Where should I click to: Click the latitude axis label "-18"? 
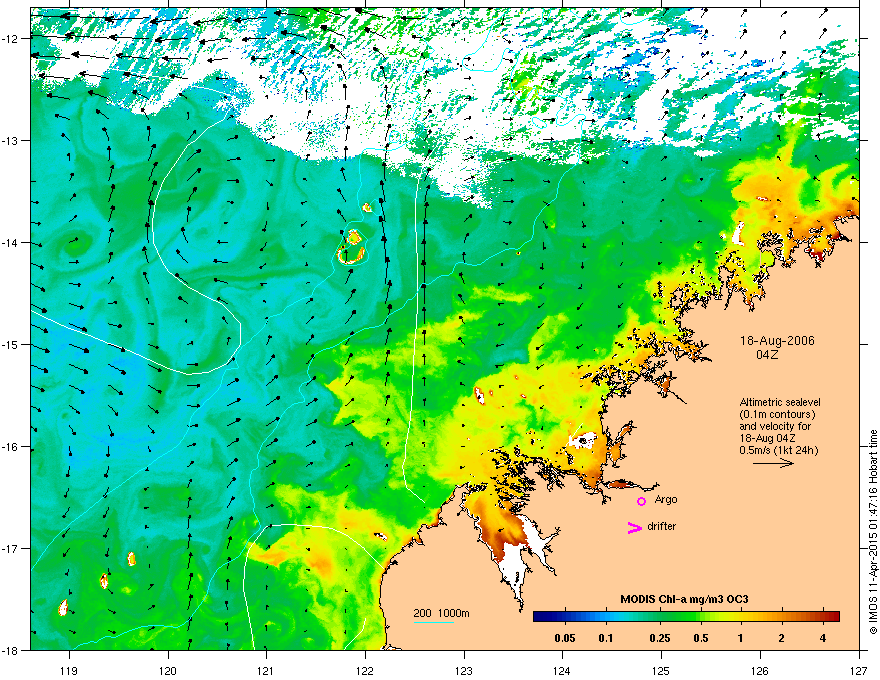pyautogui.click(x=11, y=650)
